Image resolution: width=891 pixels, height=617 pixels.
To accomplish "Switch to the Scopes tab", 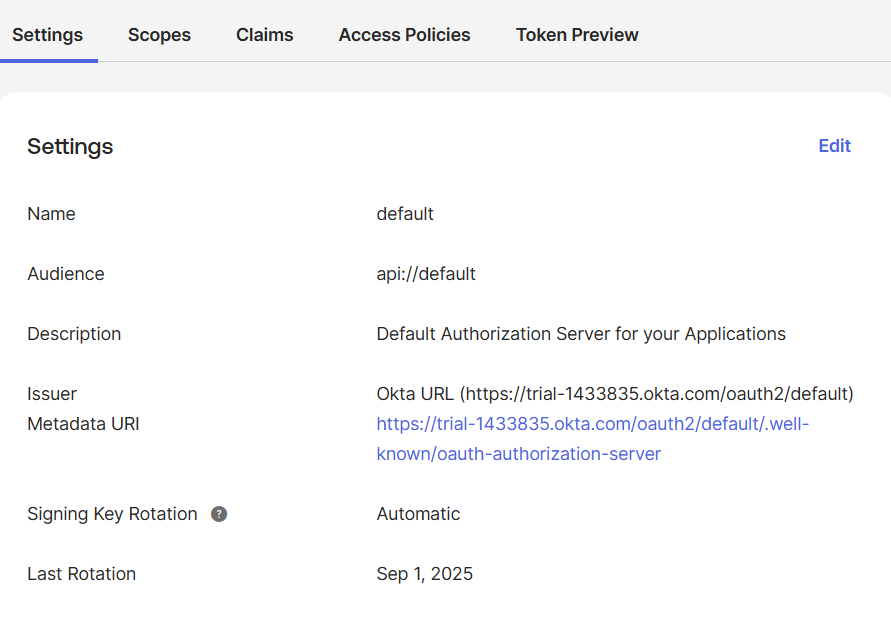I will tap(159, 34).
